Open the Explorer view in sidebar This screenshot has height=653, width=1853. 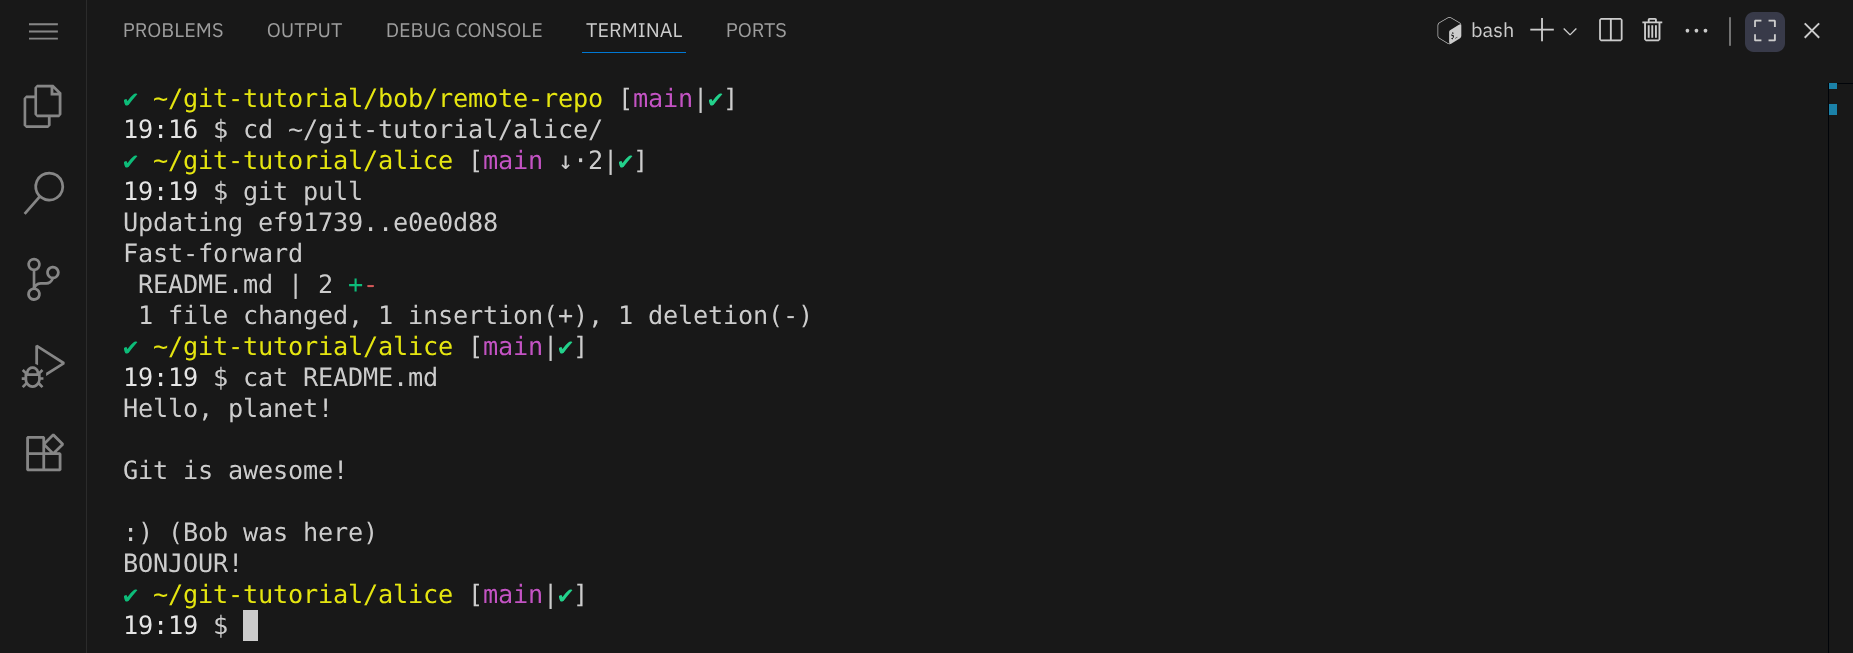coord(43,106)
